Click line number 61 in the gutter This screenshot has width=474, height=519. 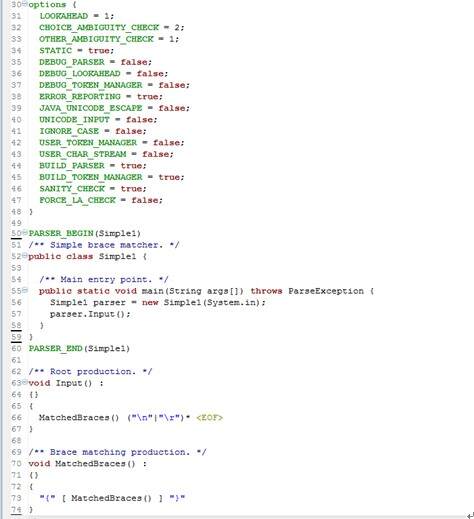click(x=16, y=360)
